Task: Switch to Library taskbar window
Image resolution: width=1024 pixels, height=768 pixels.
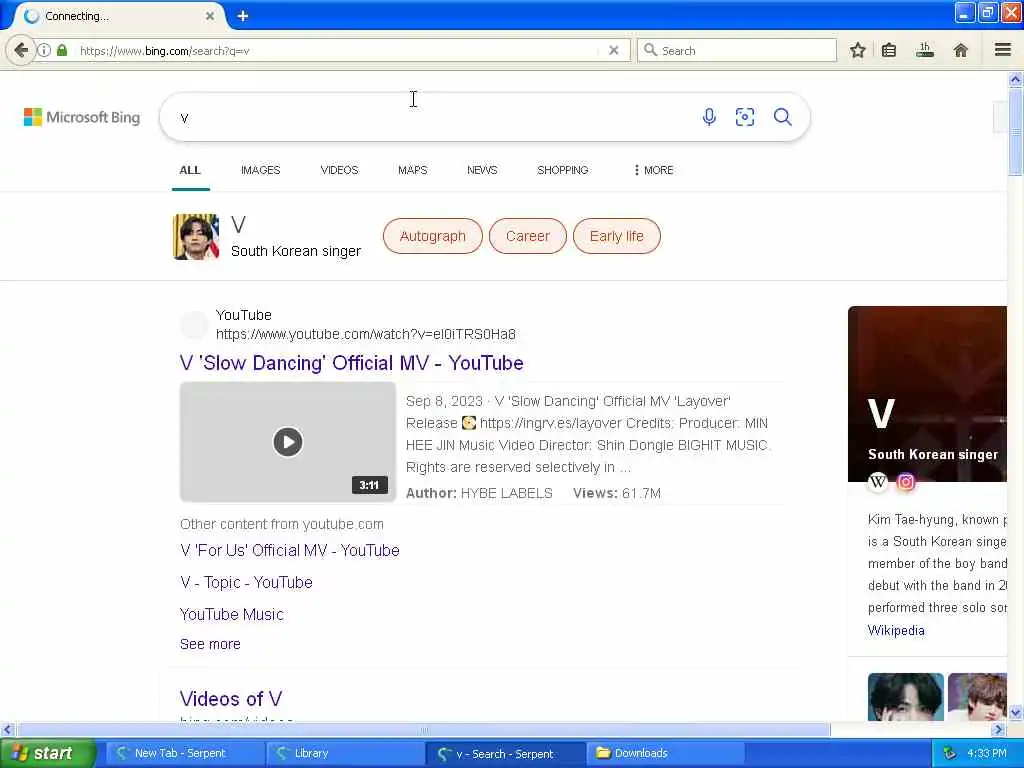Action: coord(345,753)
